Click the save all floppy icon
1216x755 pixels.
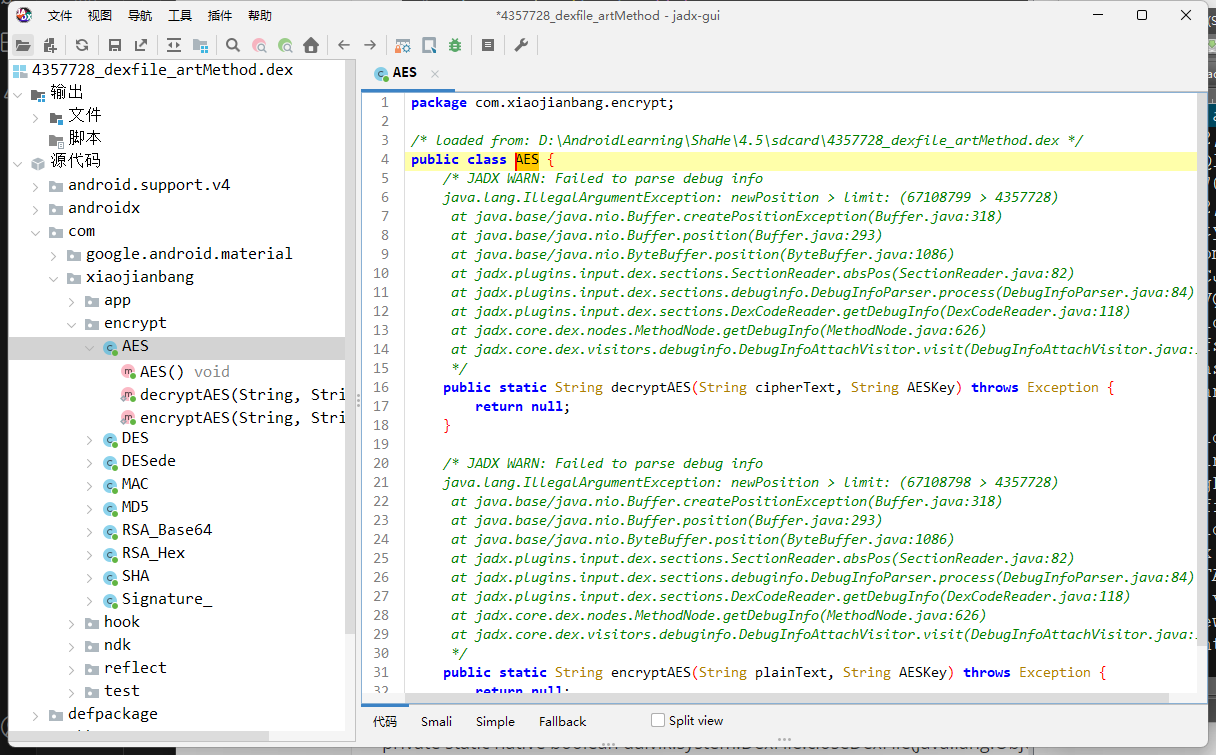(x=115, y=45)
